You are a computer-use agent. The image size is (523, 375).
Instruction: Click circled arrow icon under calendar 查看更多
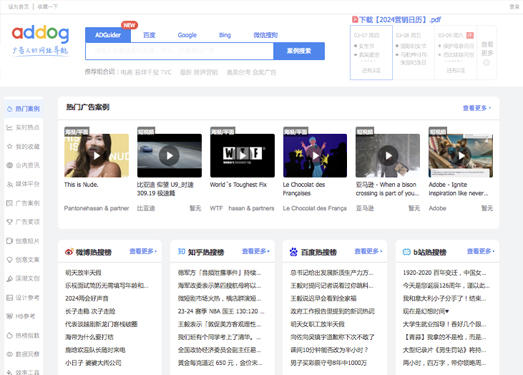tap(487, 63)
